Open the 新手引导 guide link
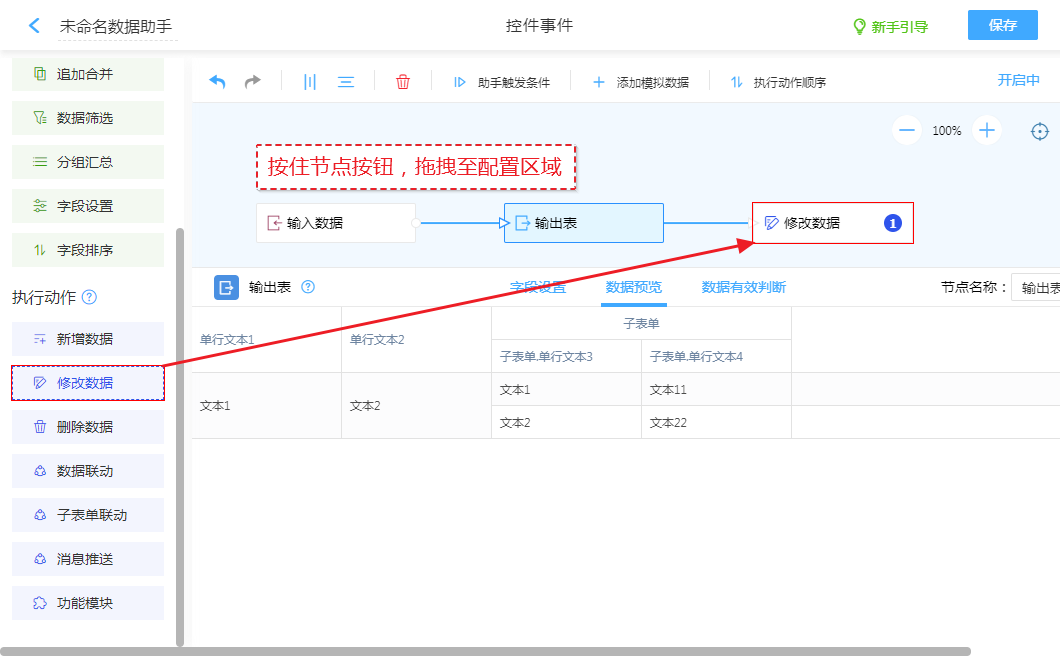 click(890, 27)
